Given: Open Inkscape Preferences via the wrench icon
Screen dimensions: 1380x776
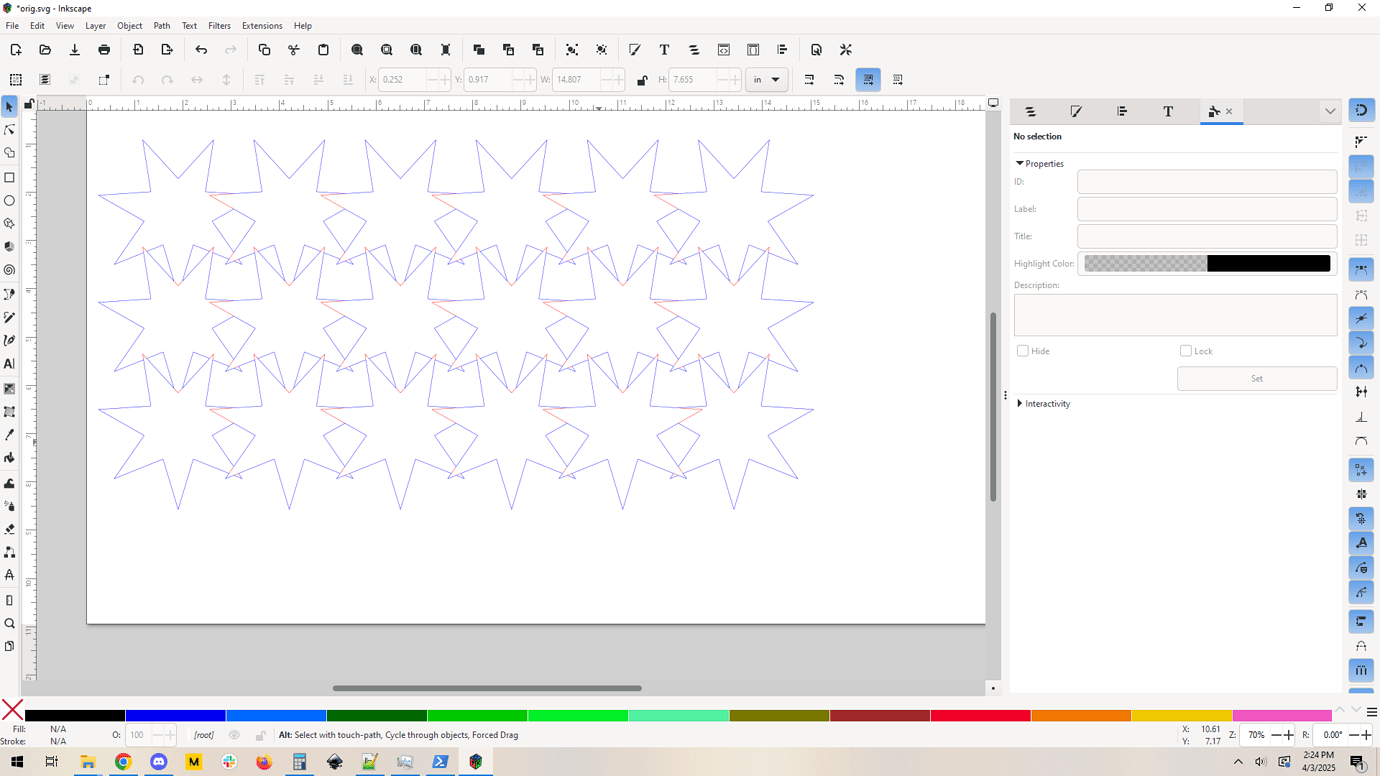Looking at the screenshot, I should (x=846, y=49).
